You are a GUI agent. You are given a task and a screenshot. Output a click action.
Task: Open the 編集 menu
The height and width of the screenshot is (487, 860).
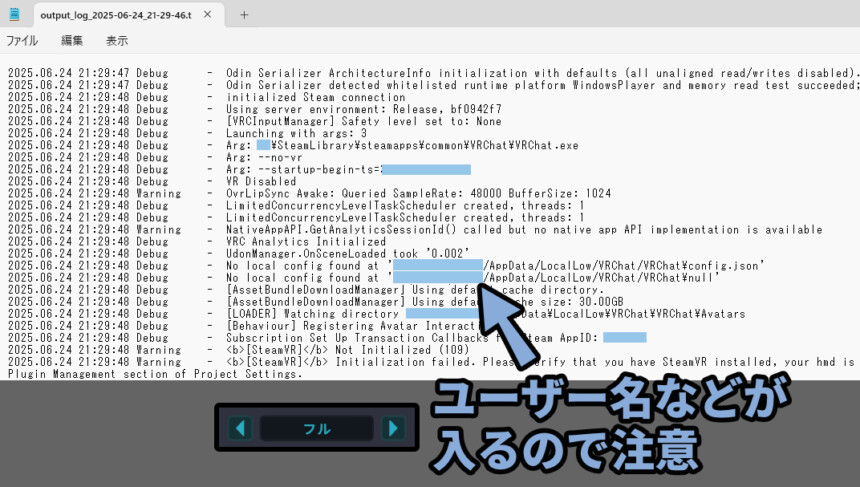72,41
